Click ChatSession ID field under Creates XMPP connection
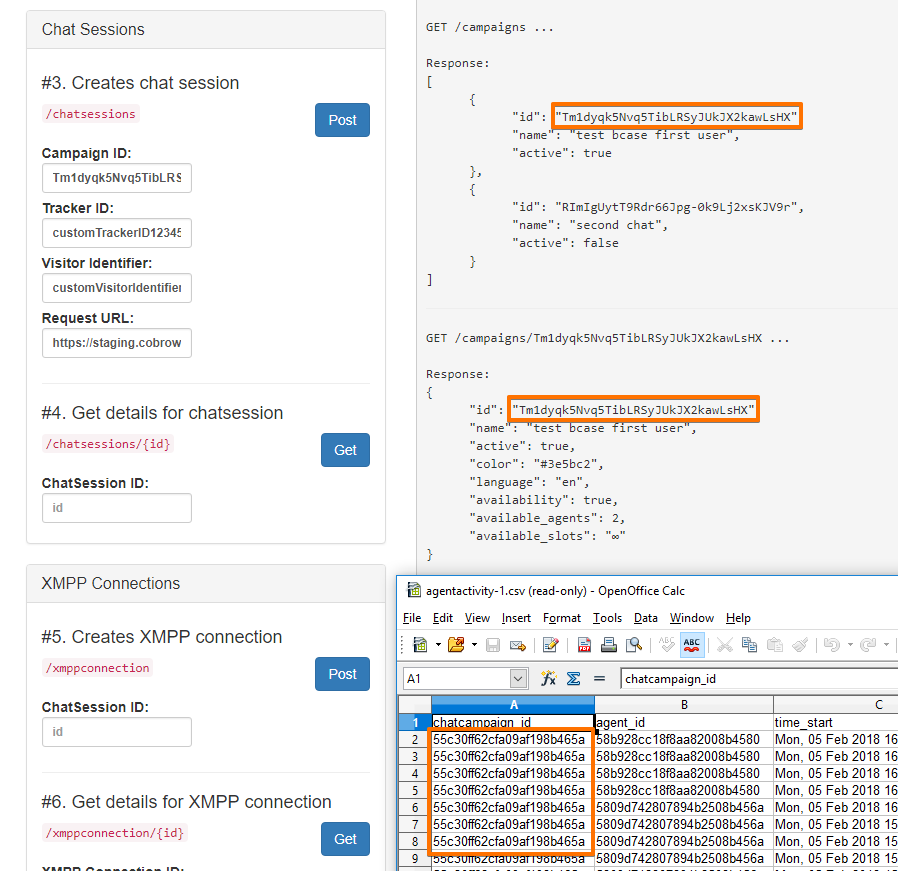Screen dimensions: 898x871 [x=117, y=732]
